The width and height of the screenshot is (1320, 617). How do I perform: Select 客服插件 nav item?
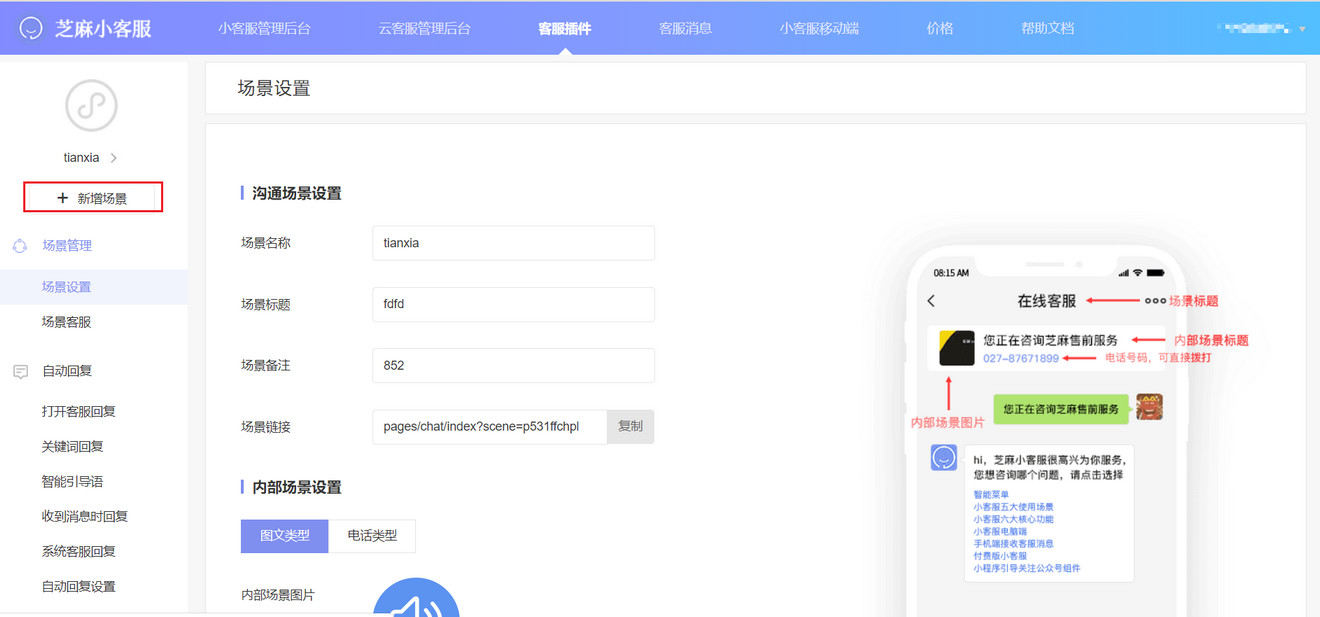pos(565,28)
